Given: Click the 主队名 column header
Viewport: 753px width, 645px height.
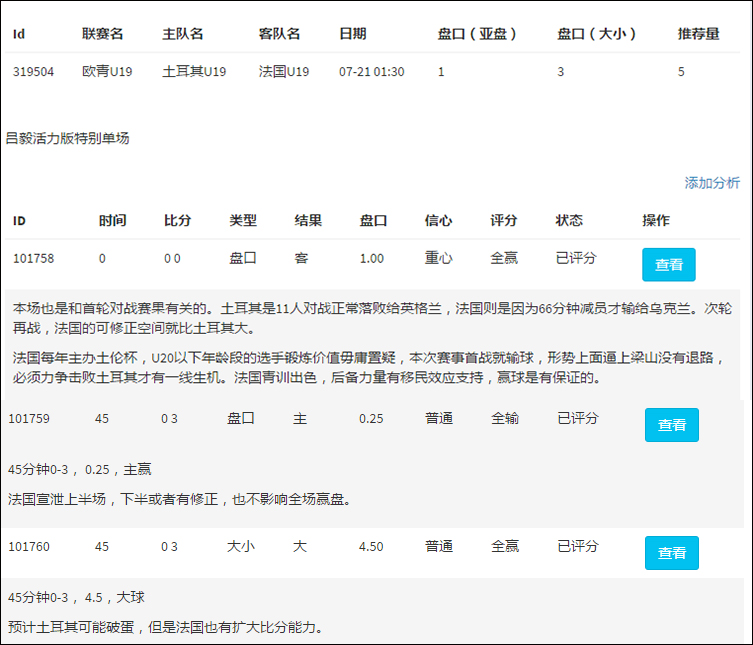Looking at the screenshot, I should (x=182, y=34).
